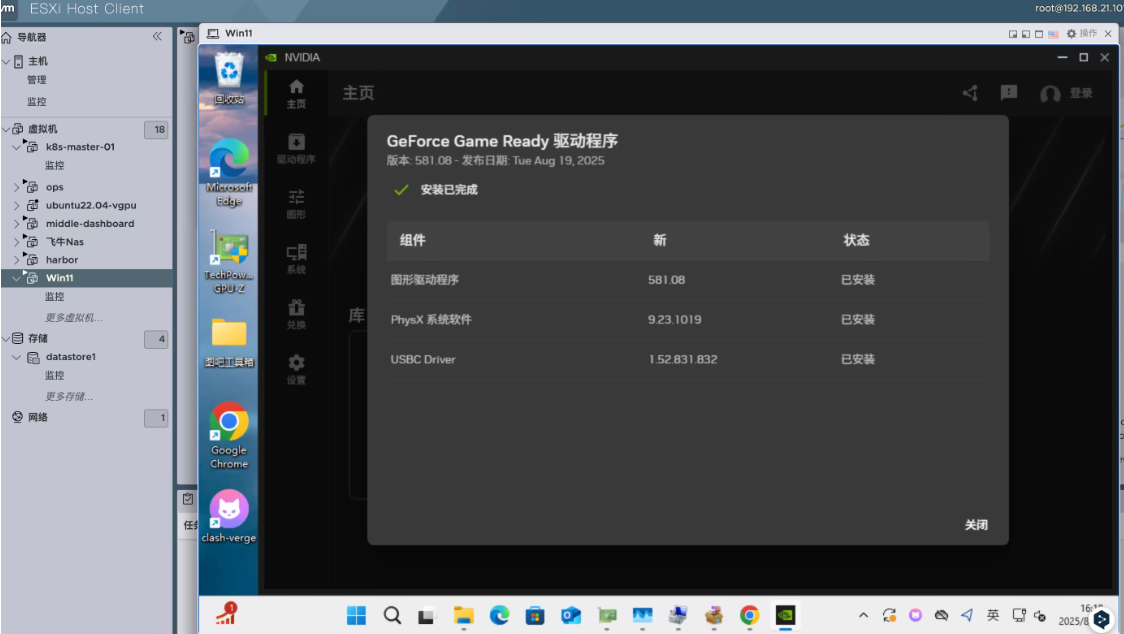Expand the harbor VM node
Image resolution: width=1124 pixels, height=634 pixels.
tap(17, 260)
